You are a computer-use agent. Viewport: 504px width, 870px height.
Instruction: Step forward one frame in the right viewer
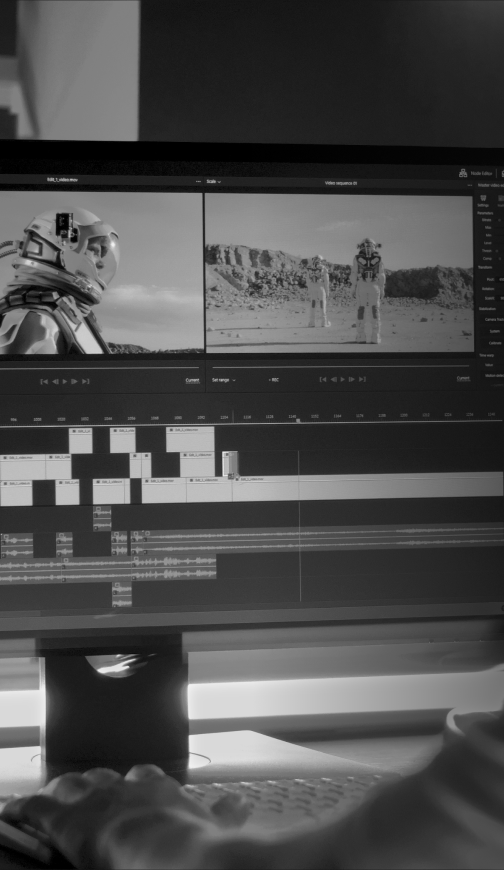click(x=351, y=380)
